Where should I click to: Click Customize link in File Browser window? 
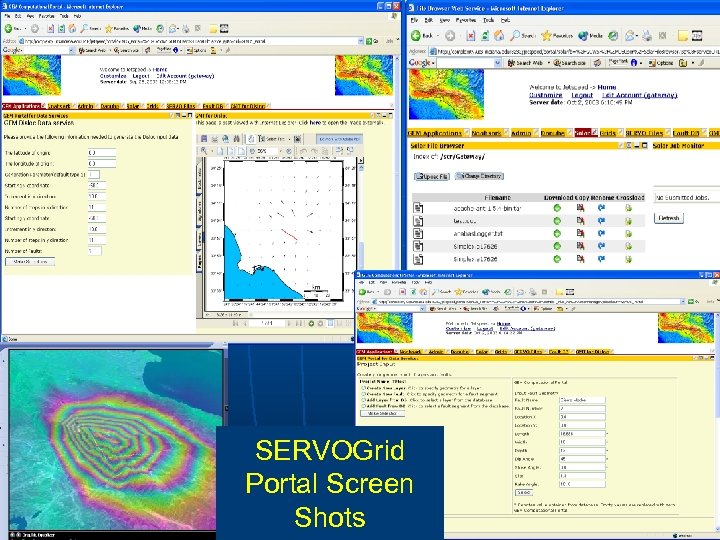point(546,95)
